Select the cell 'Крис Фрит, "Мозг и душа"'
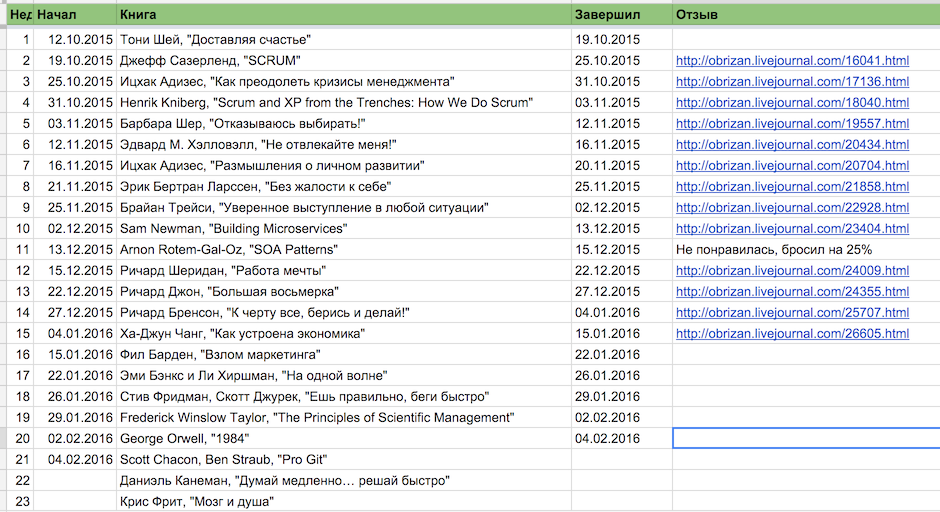 point(344,501)
